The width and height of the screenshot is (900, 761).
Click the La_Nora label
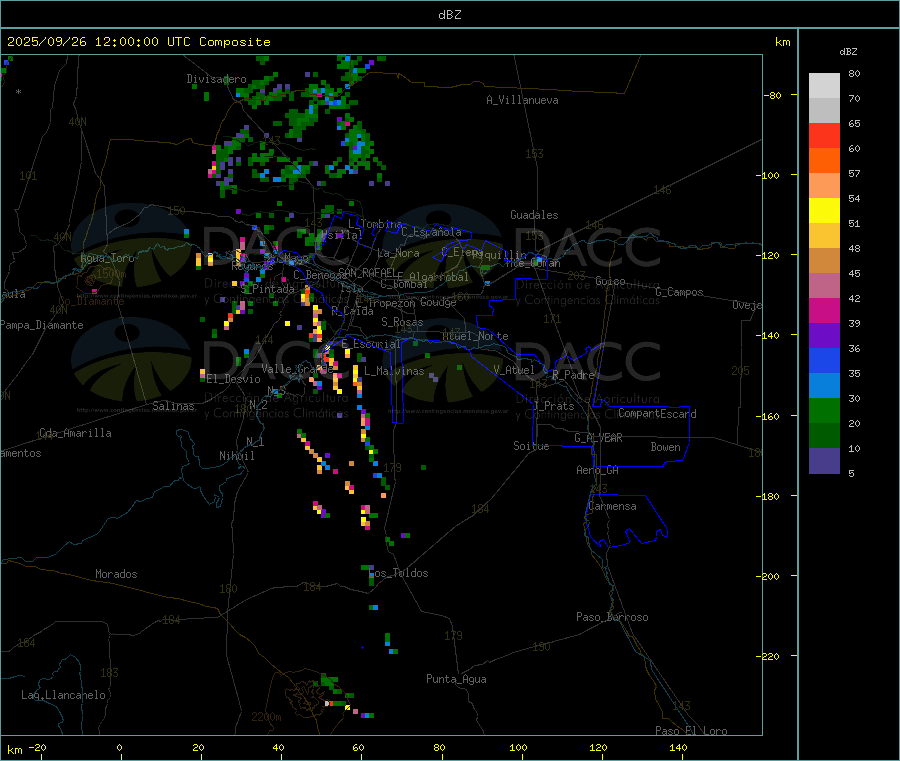tap(398, 254)
